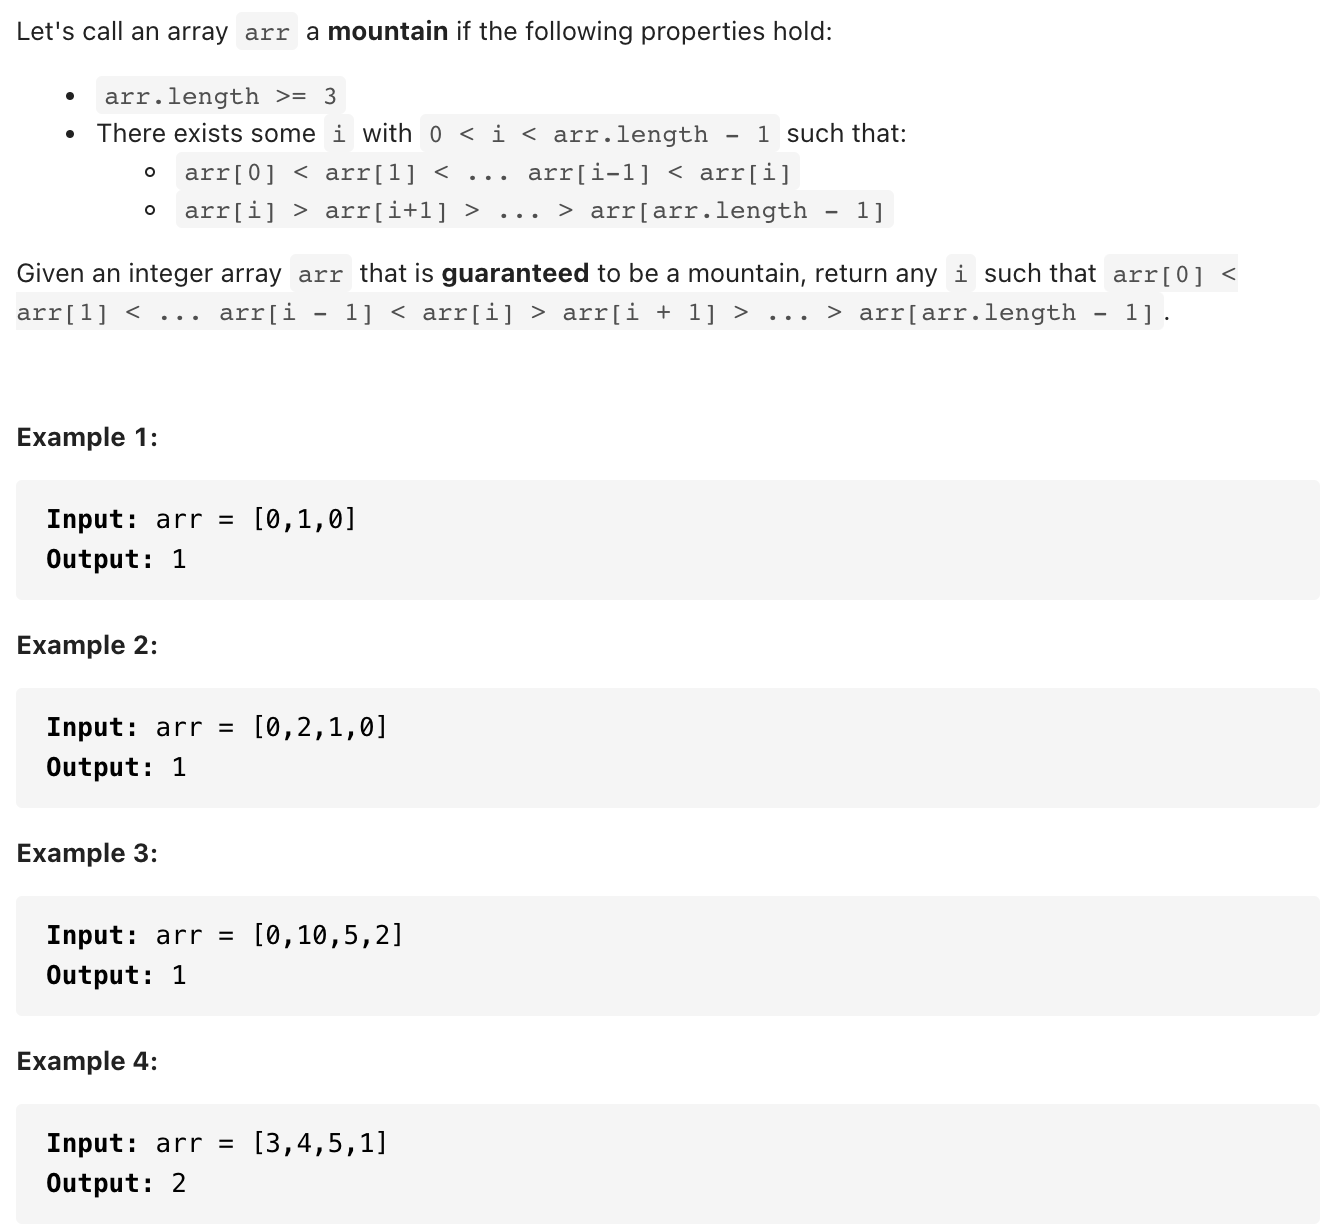Click inline code "i" after "return any"

(x=960, y=274)
